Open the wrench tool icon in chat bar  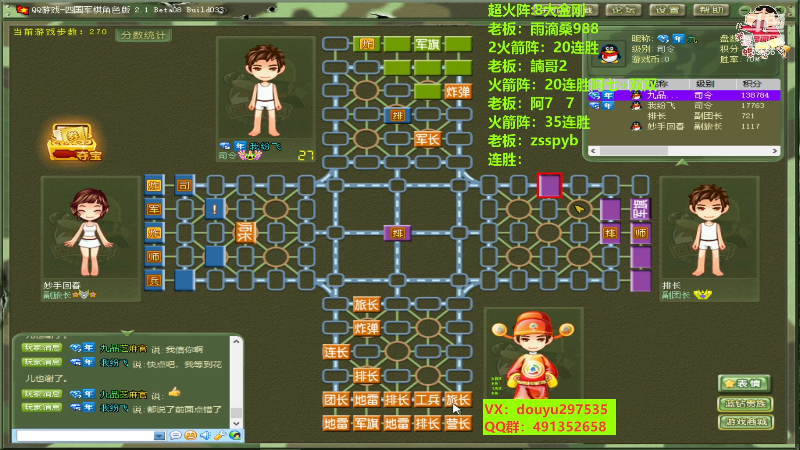click(220, 435)
